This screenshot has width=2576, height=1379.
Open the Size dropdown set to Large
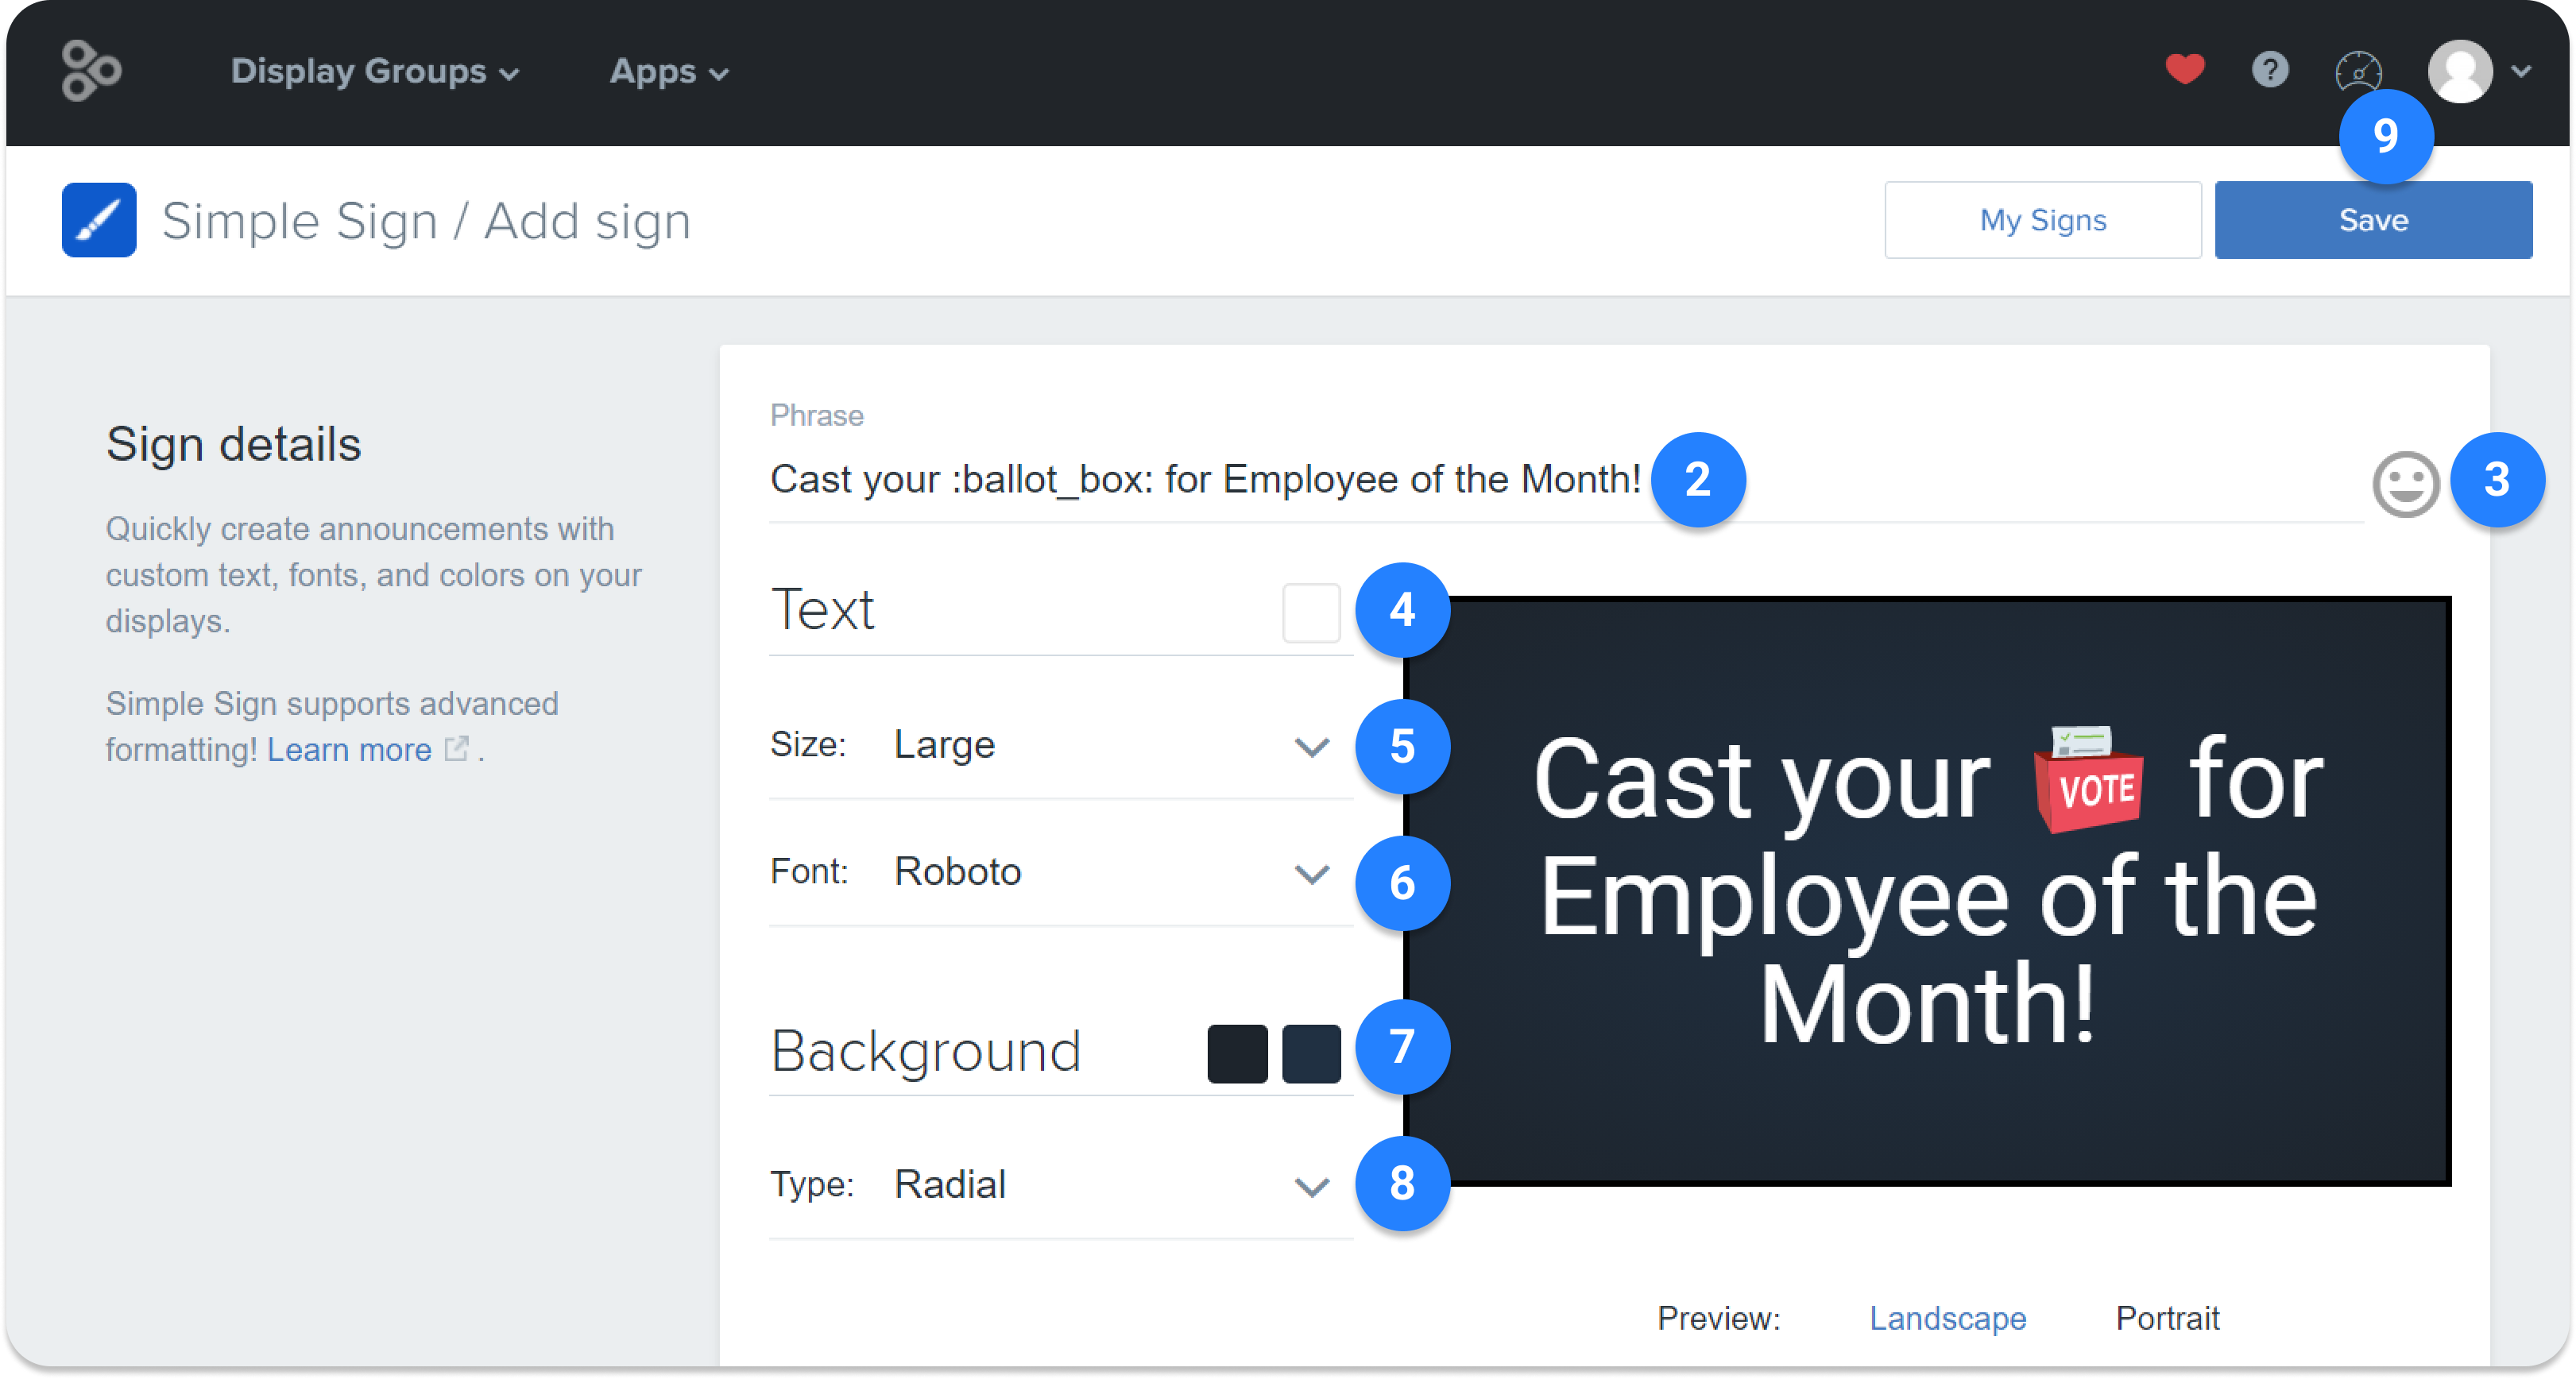point(1060,745)
